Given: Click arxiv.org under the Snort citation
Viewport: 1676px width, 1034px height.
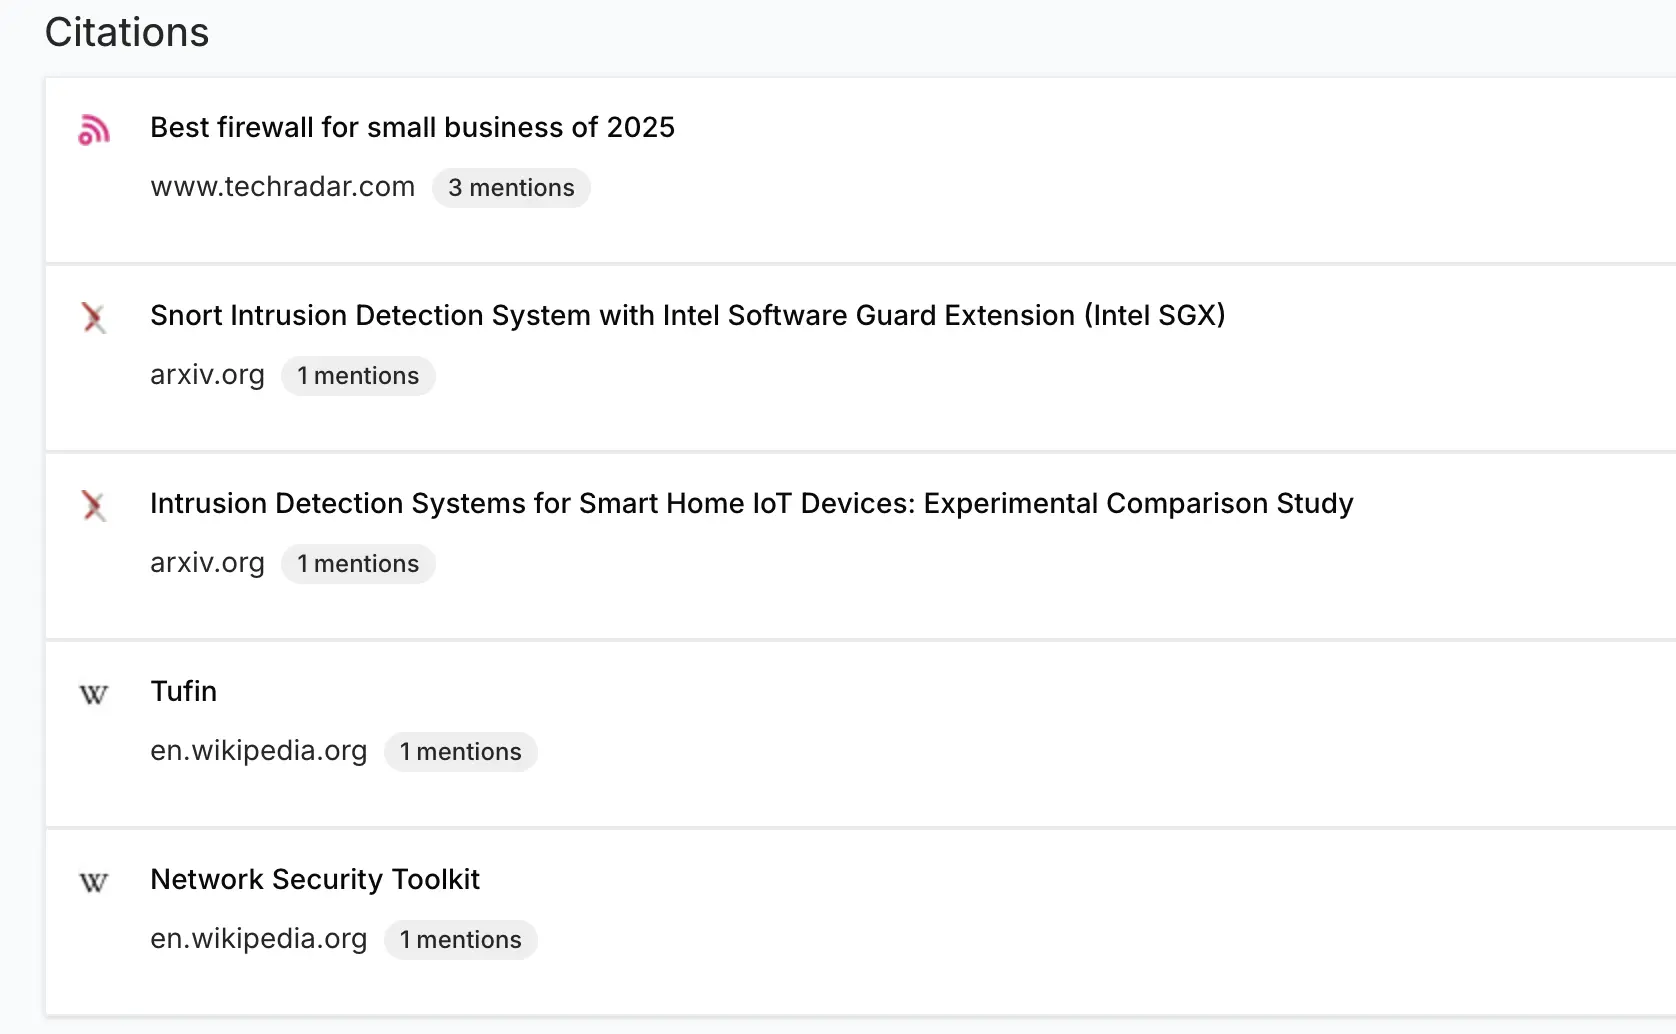Looking at the screenshot, I should 207,375.
